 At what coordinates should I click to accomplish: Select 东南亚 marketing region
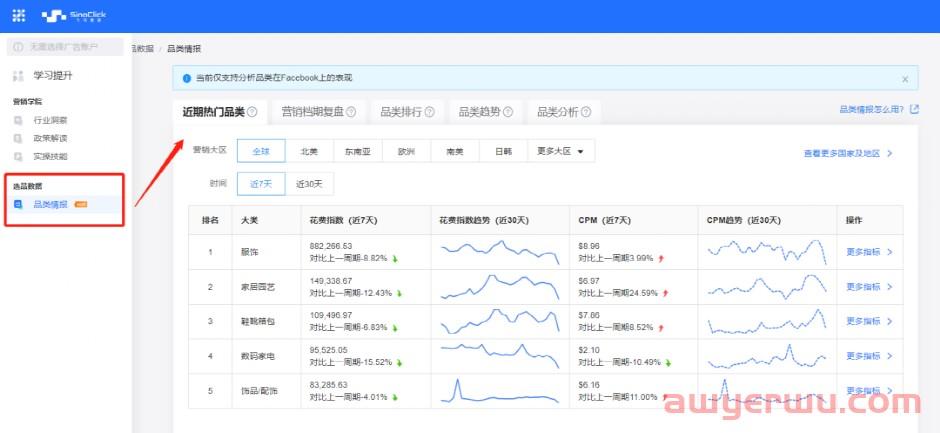coord(357,152)
